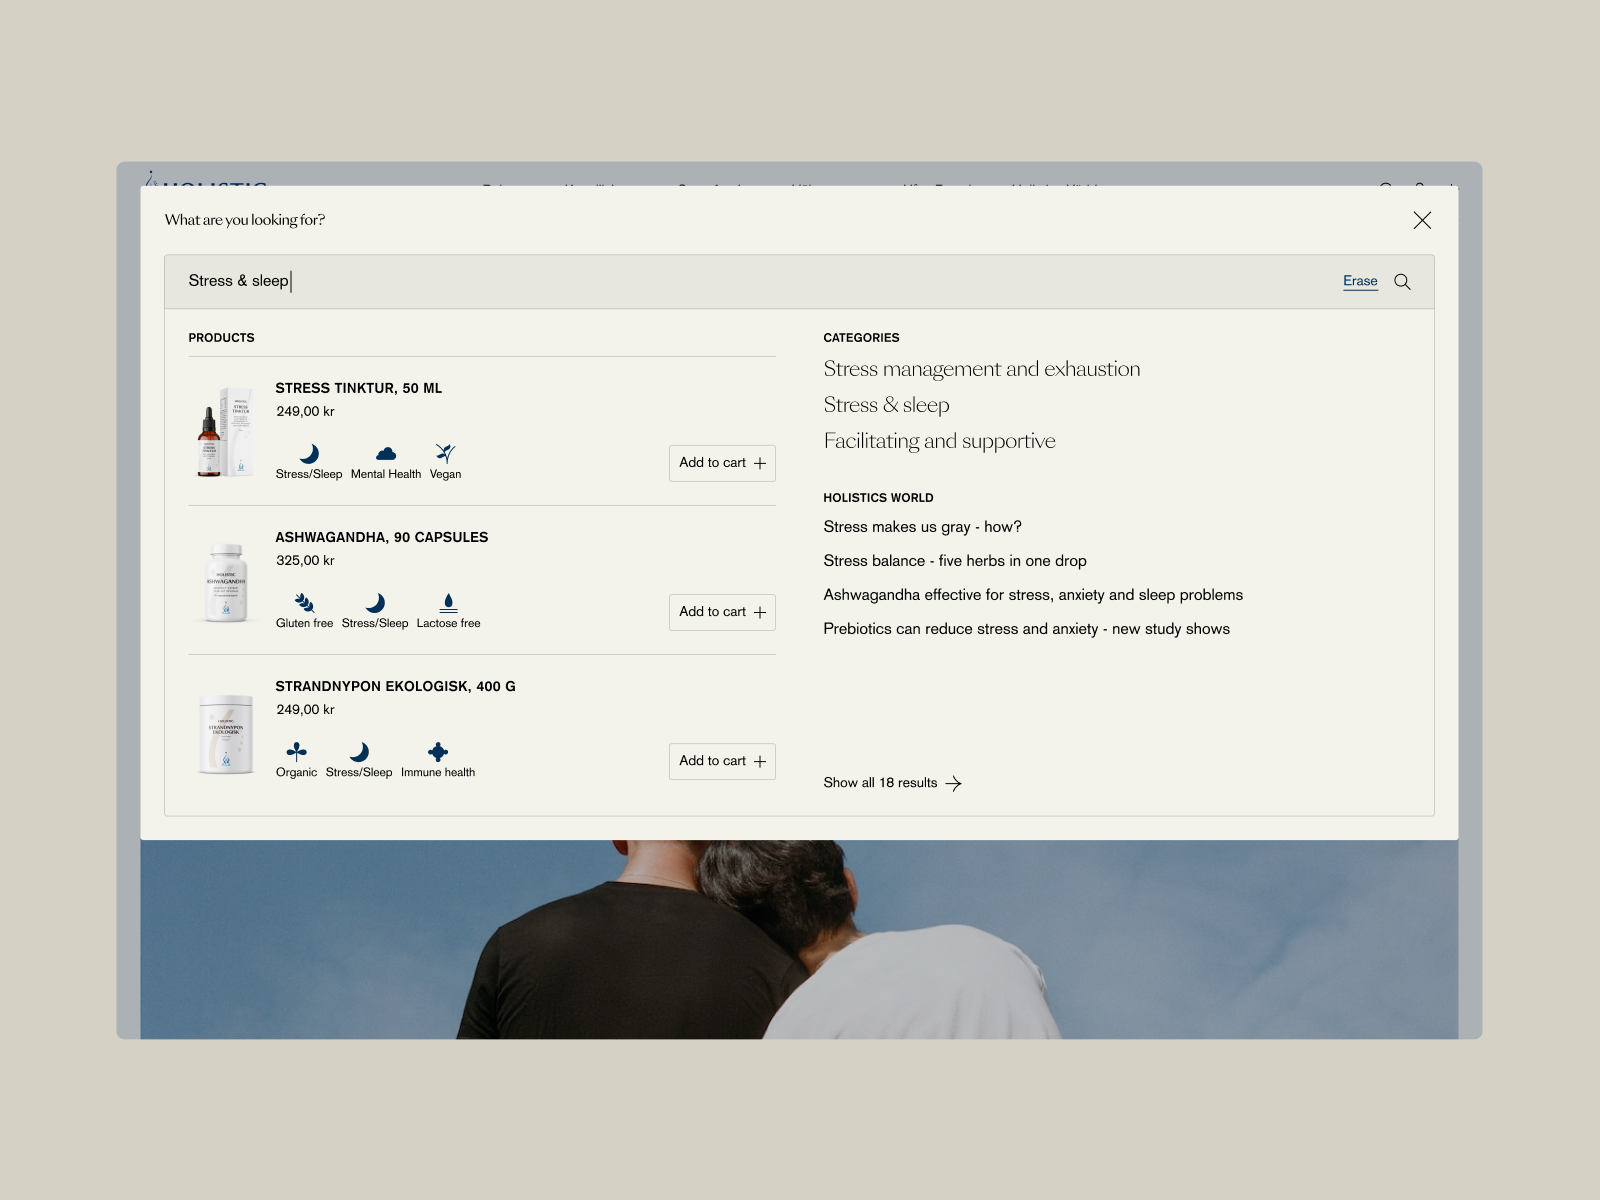The width and height of the screenshot is (1600, 1200).
Task: Open Stress Tinktur product thumbnail
Action: tap(226, 432)
